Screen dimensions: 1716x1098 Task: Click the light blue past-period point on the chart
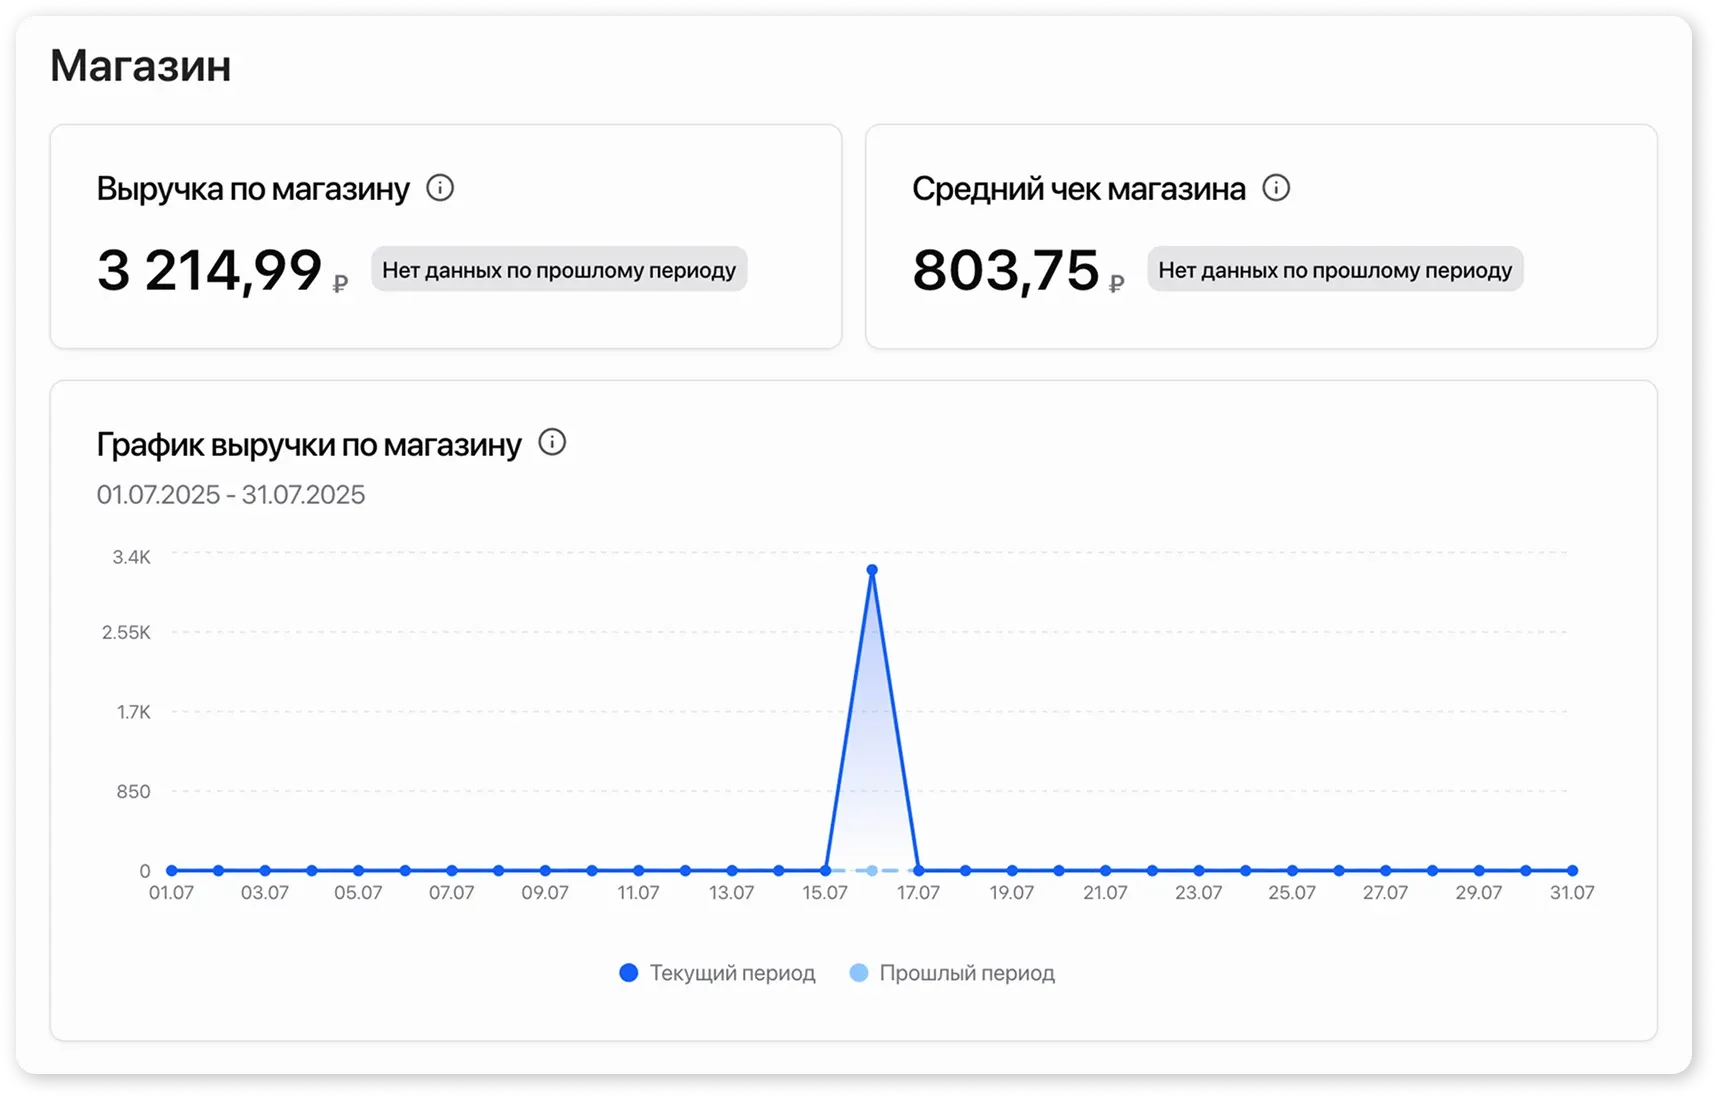coord(872,871)
